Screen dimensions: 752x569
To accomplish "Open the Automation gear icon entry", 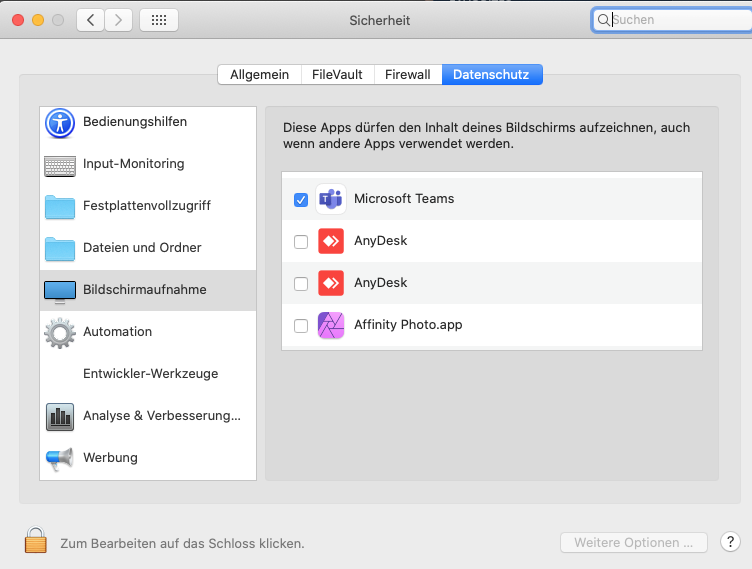I will click(60, 332).
